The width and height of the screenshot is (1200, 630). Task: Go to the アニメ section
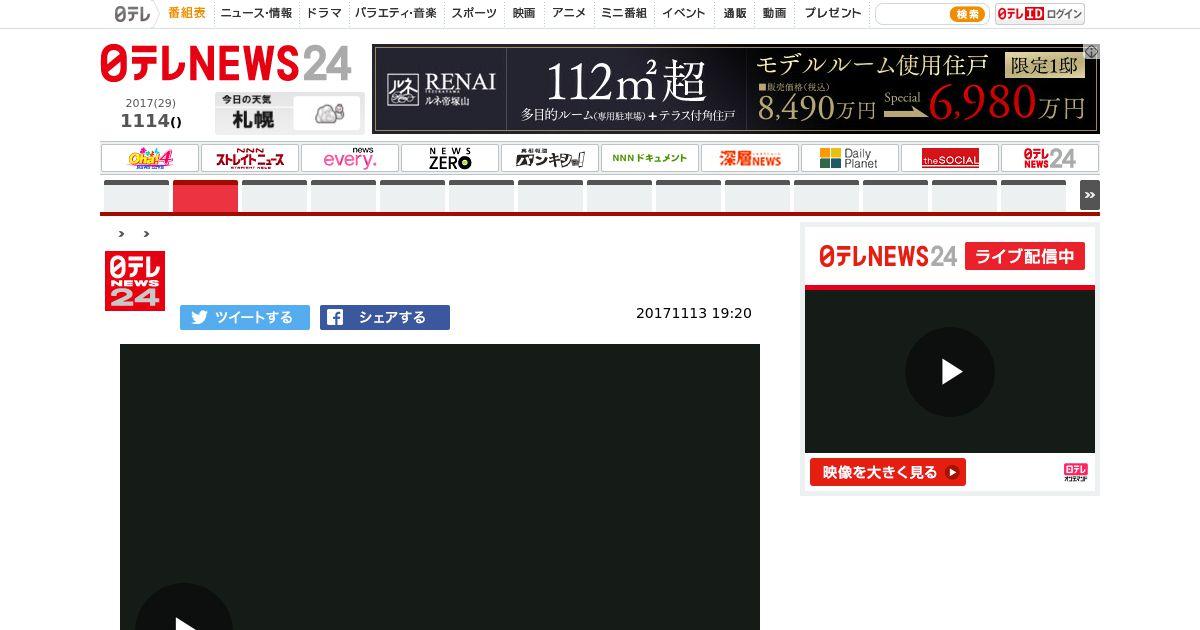pos(569,13)
